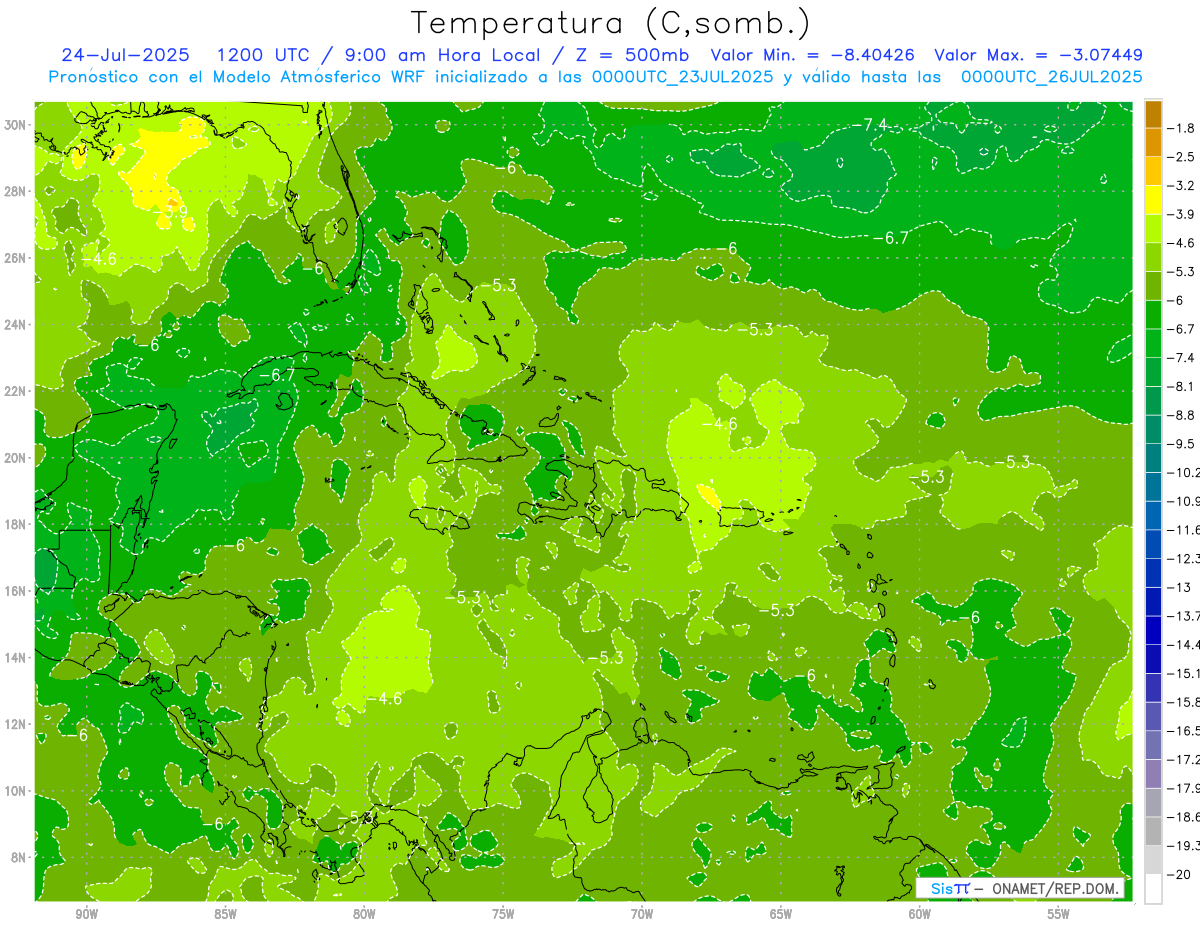The height and width of the screenshot is (927, 1200).
Task: Click the 'SisPI - ONAMET/REP.DOM.' credit label
Action: 1021,888
